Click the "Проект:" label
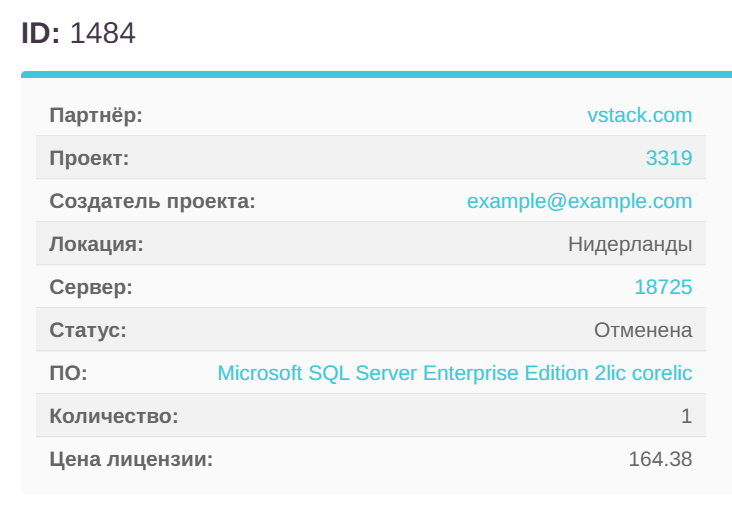Image resolution: width=732 pixels, height=510 pixels. point(89,158)
